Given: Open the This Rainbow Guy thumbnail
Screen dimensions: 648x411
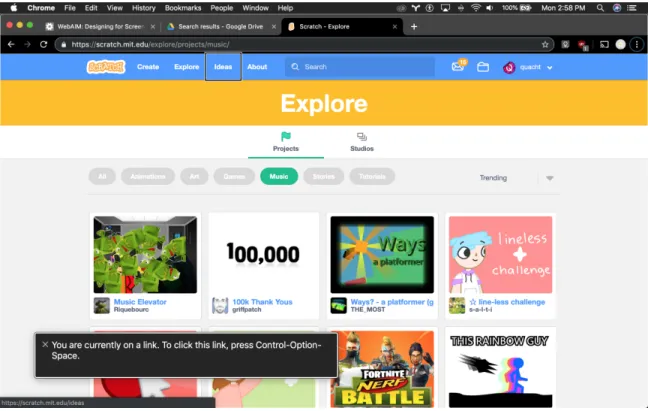Looking at the screenshot, I should pyautogui.click(x=500, y=369).
